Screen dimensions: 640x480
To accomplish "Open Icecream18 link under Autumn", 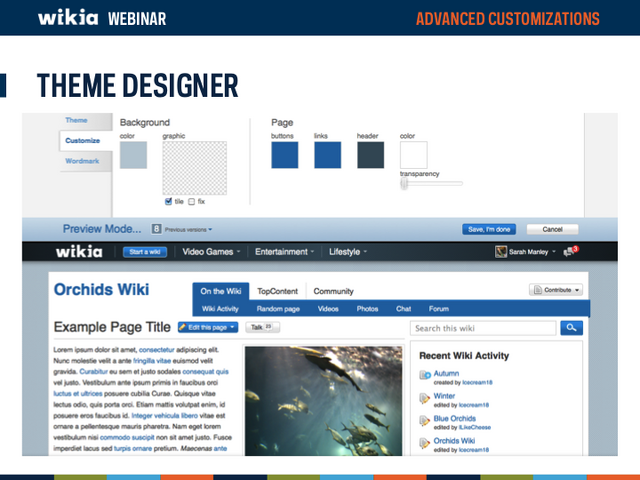I will click(x=477, y=382).
